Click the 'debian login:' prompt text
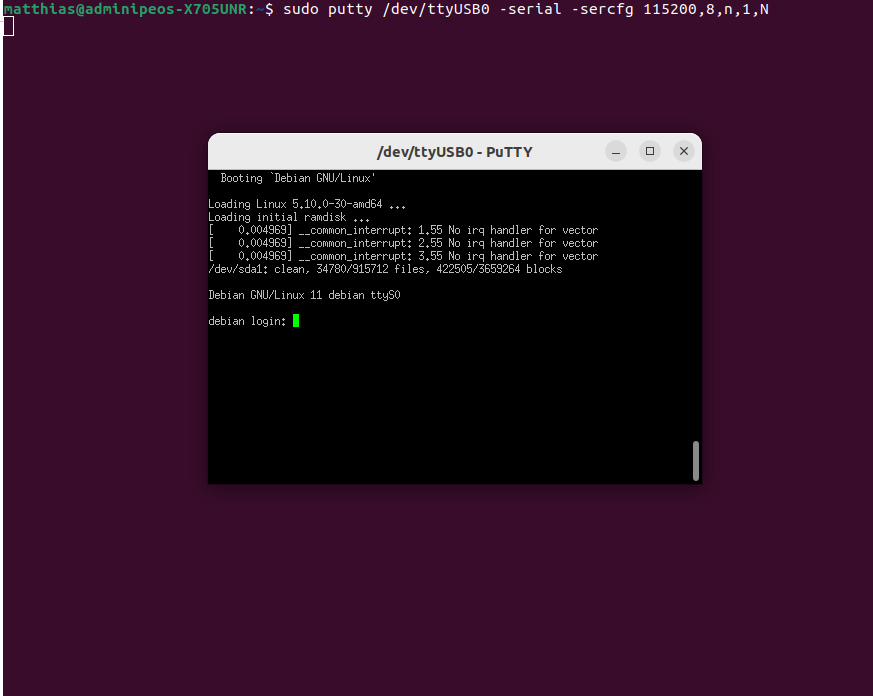The width and height of the screenshot is (873, 696). (247, 321)
